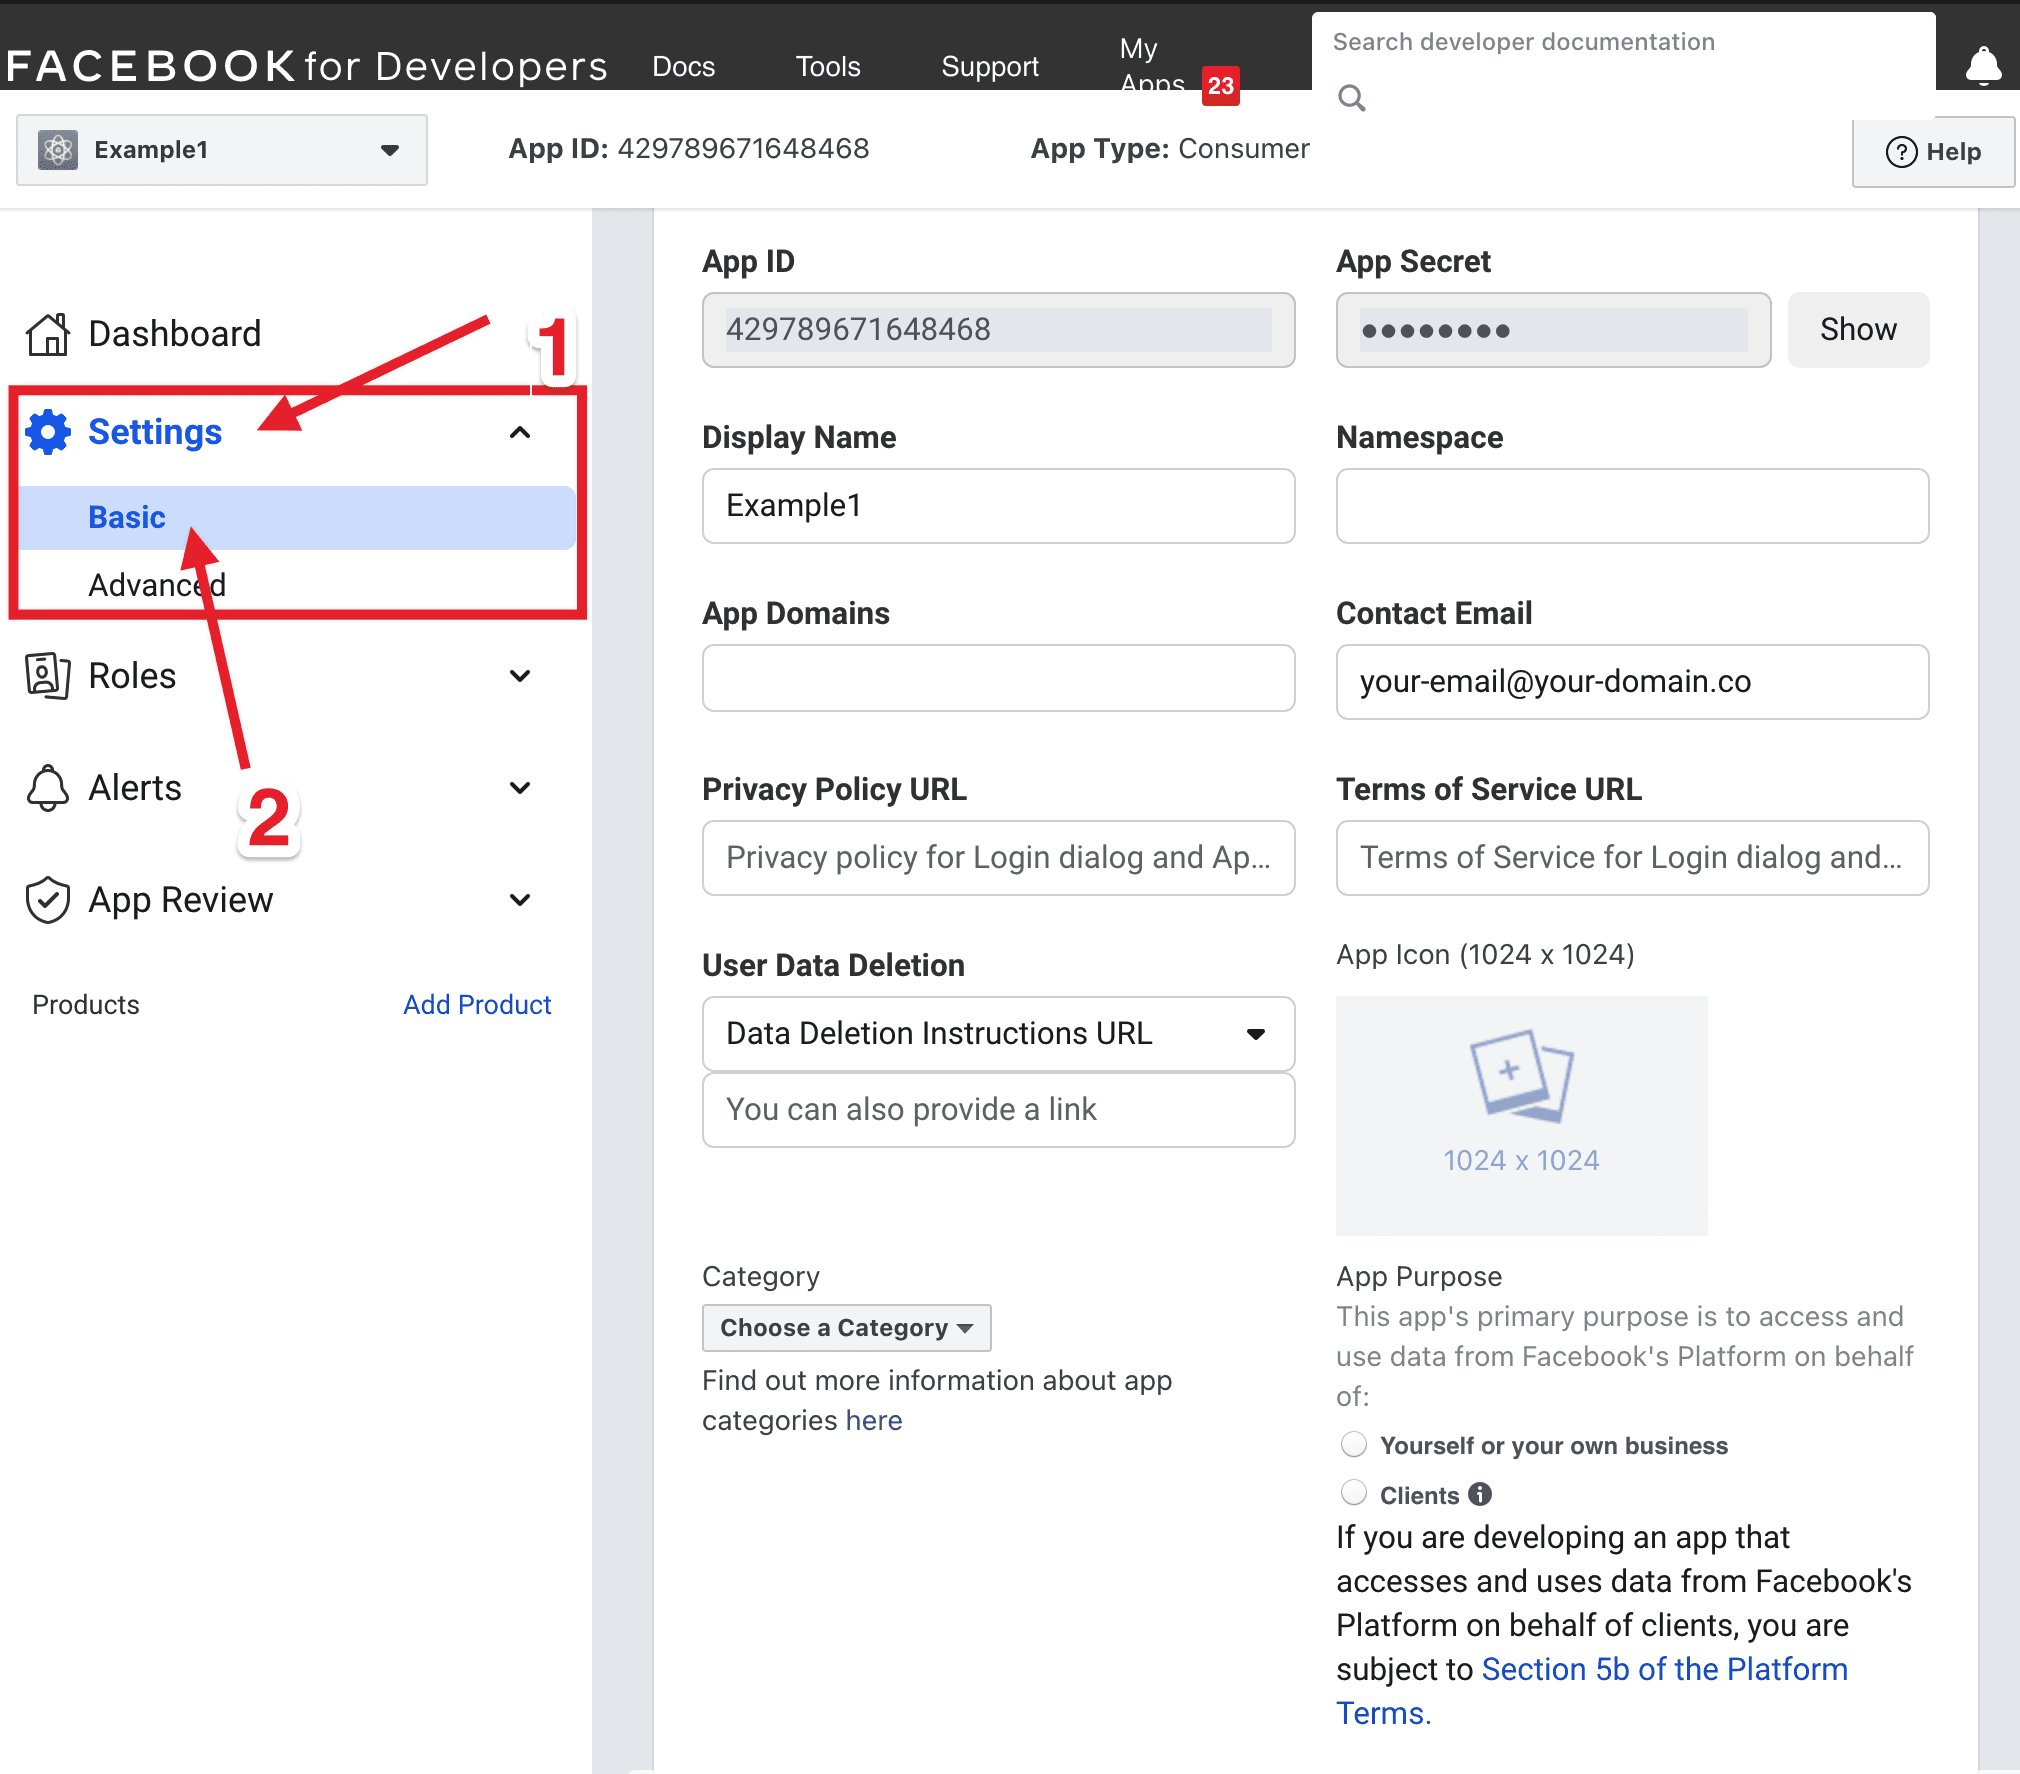Open Data Deletion Instructions URL dropdown
This screenshot has width=2020, height=1774.
click(x=998, y=1033)
